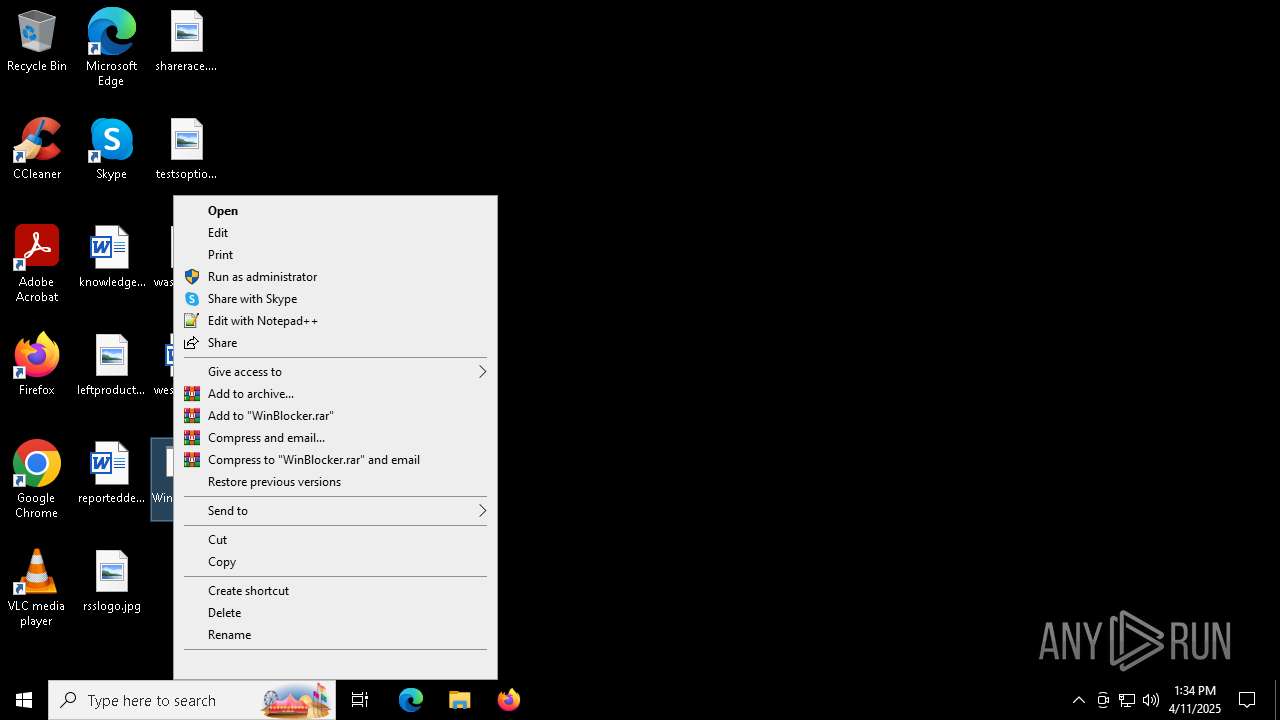This screenshot has height=720, width=1280.
Task: Expand the Give access to submenu
Action: click(x=335, y=372)
